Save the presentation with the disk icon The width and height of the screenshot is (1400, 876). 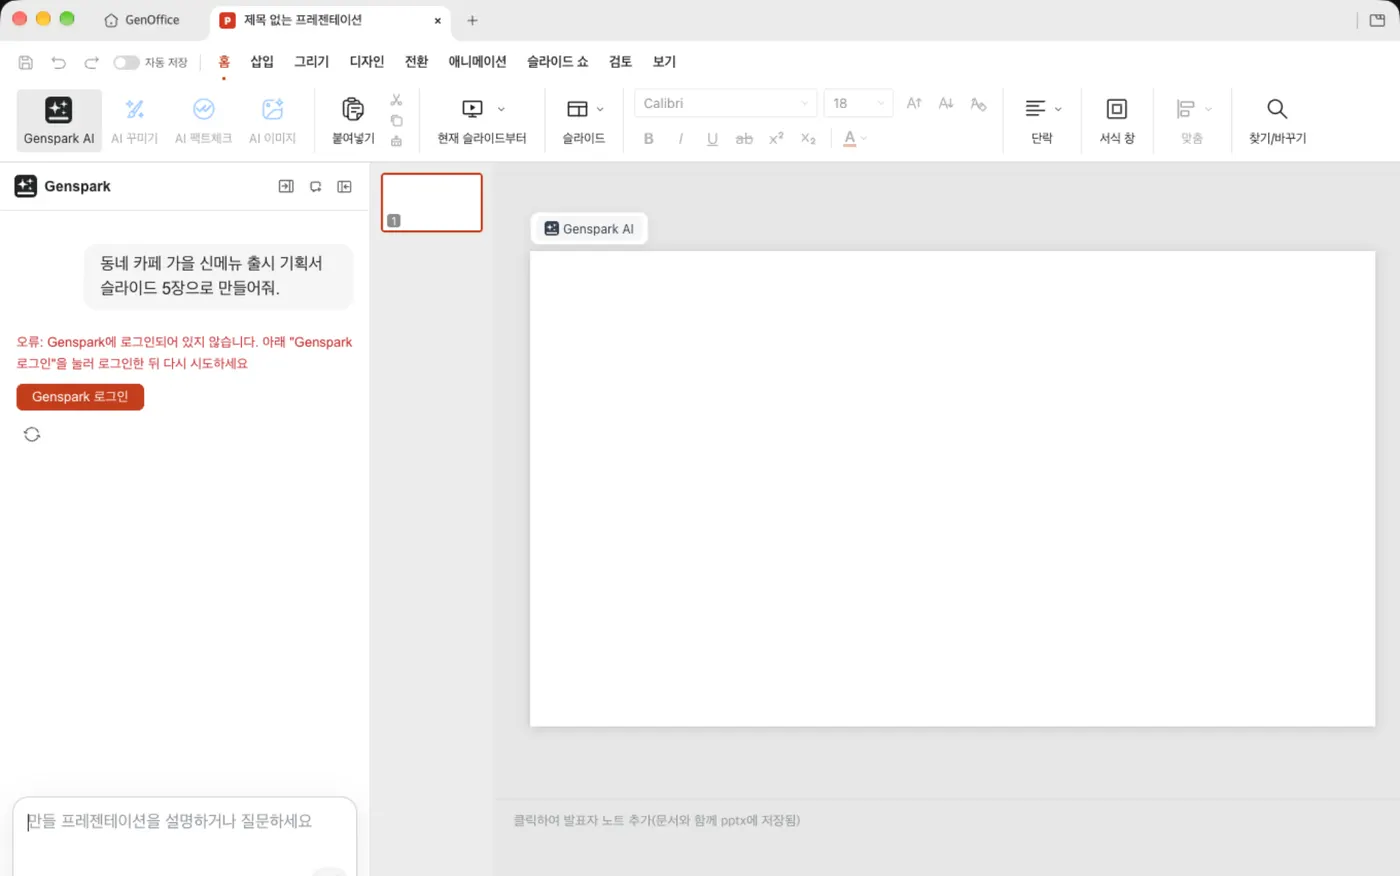tap(26, 62)
